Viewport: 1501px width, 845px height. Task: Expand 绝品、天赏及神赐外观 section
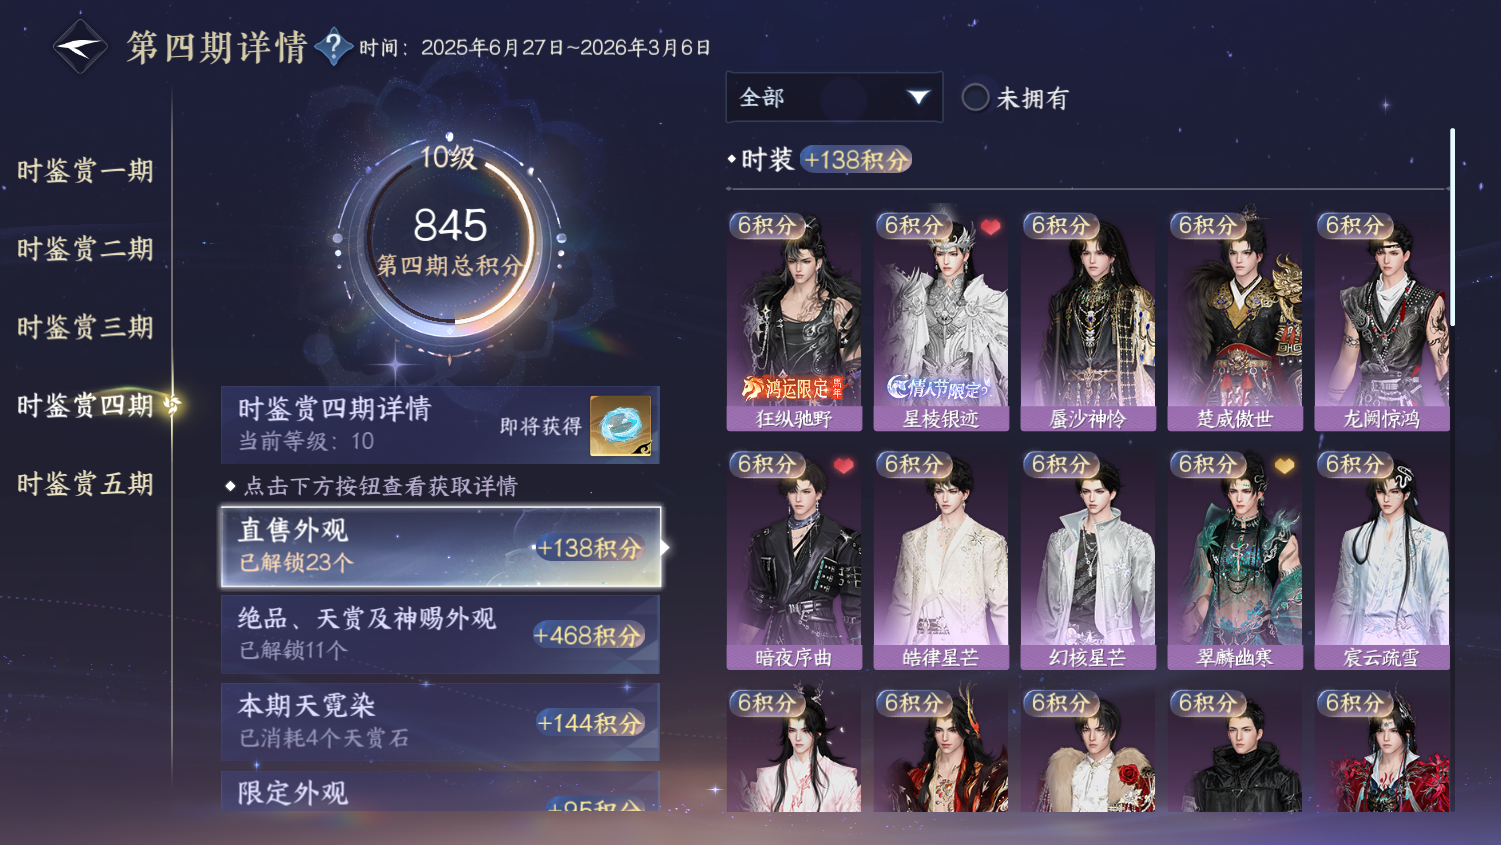[x=440, y=634]
